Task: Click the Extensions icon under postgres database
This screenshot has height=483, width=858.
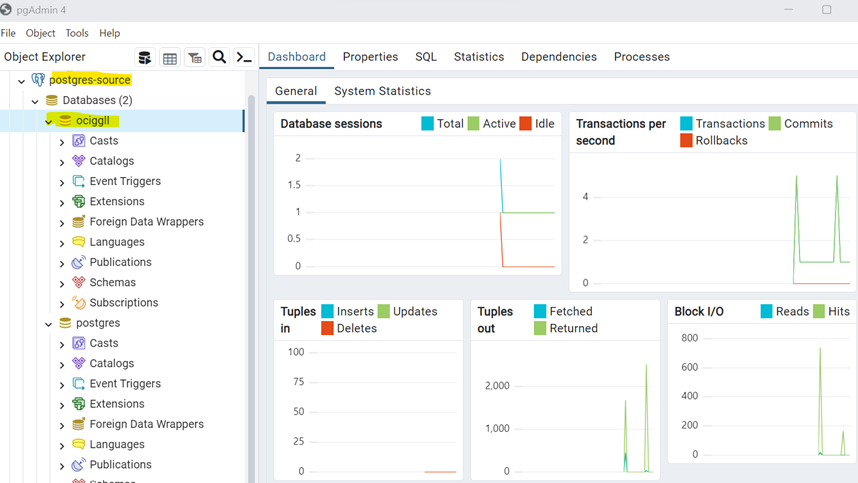Action: (x=79, y=404)
